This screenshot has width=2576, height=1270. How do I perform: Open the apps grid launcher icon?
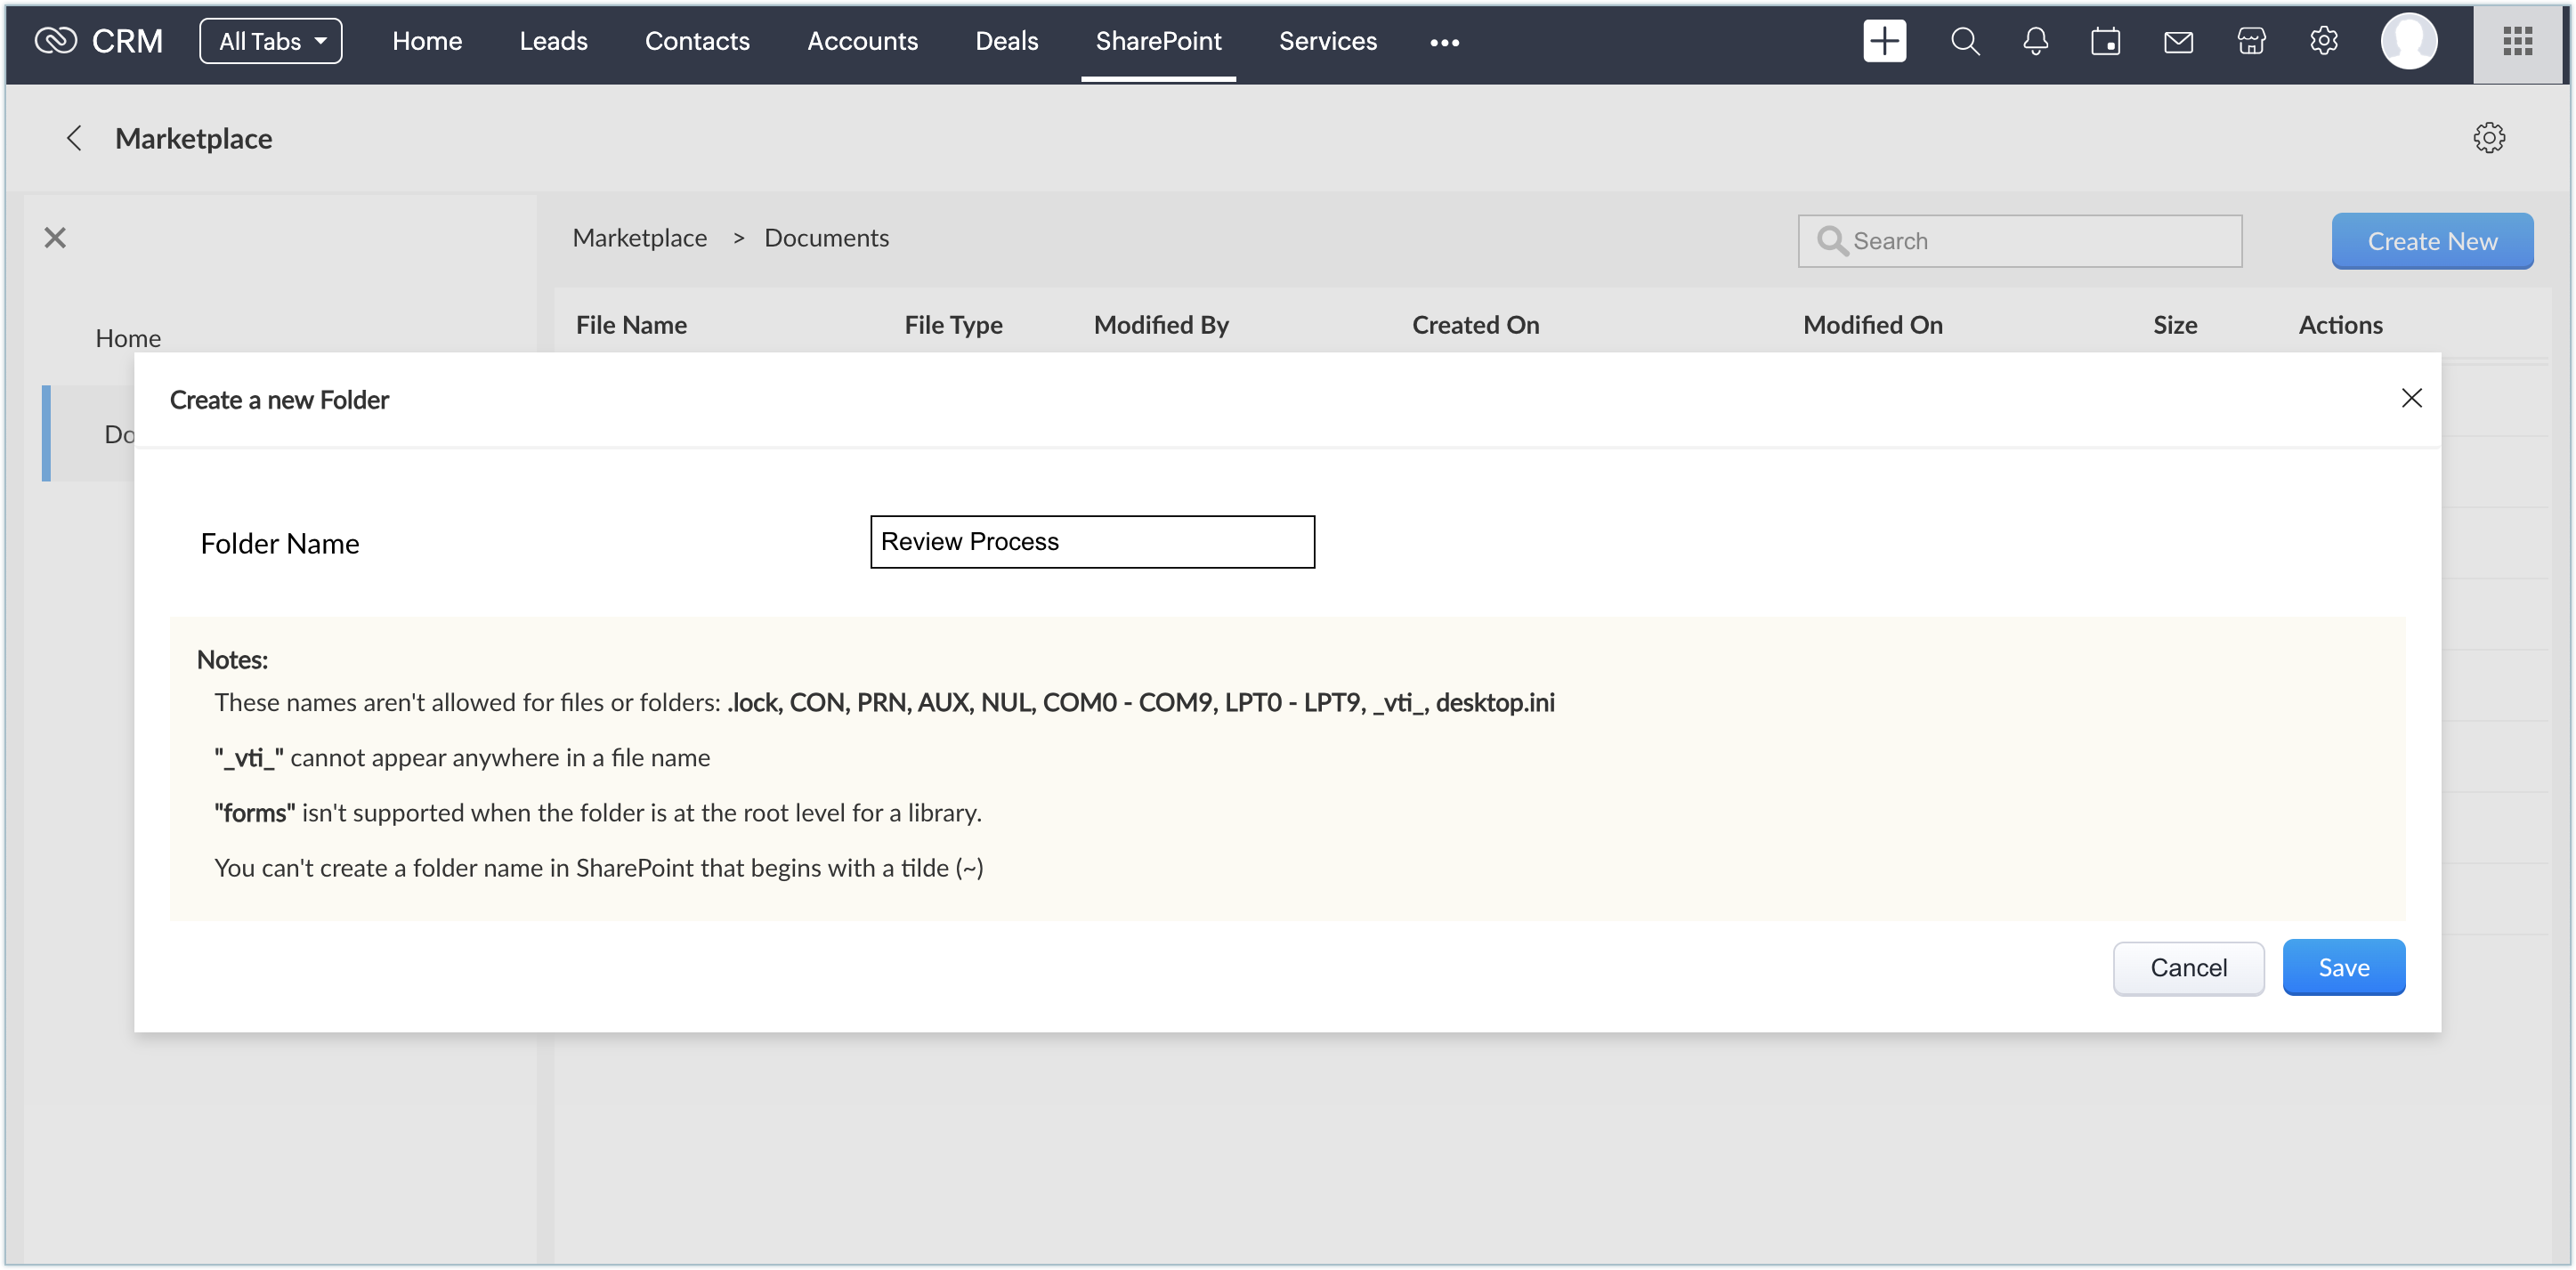(2517, 41)
